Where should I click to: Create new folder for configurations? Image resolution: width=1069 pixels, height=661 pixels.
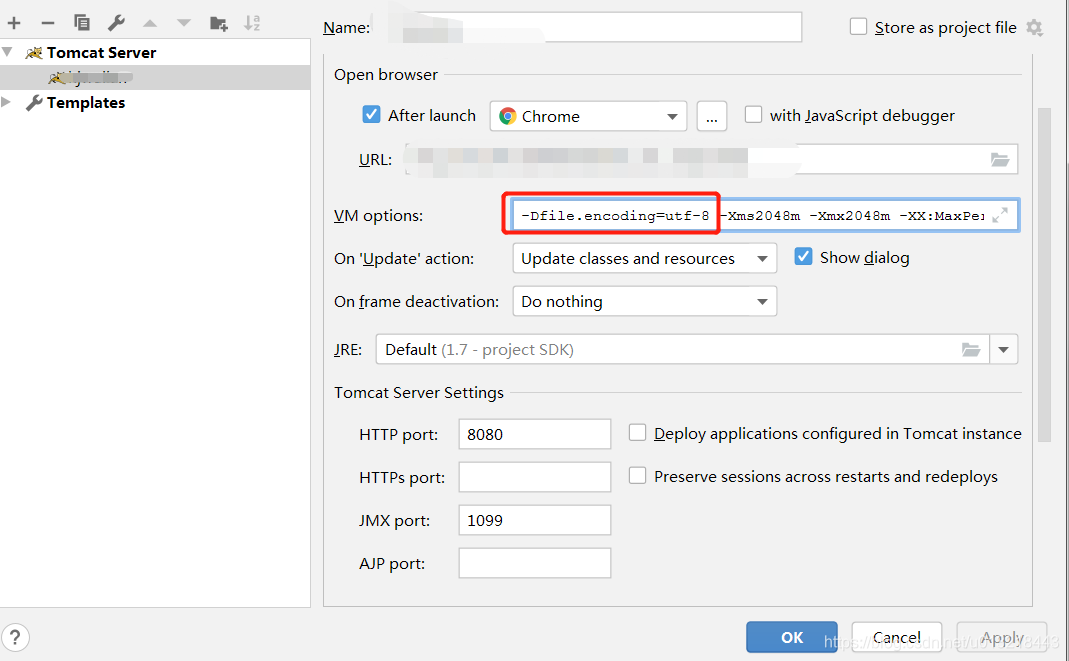219,24
